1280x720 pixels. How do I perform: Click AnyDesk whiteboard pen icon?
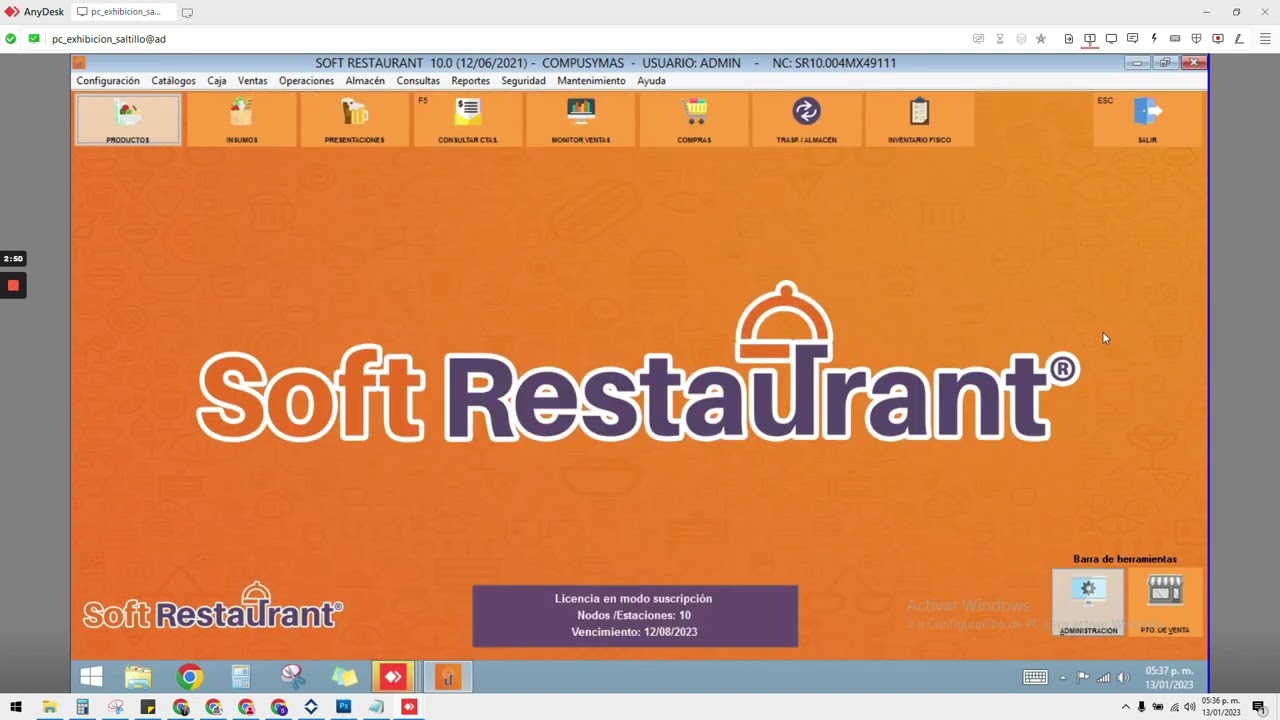pyautogui.click(x=1239, y=39)
